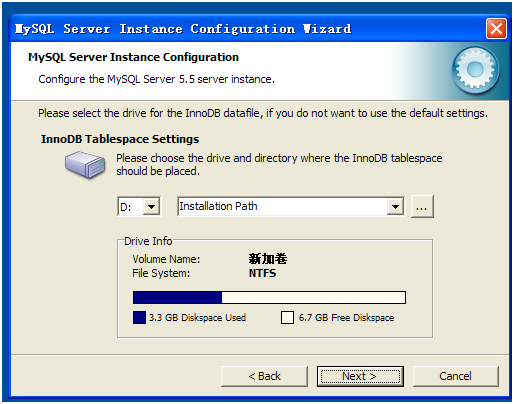Image resolution: width=514 pixels, height=404 pixels.
Task: Click the Drive Info group label
Action: (148, 241)
